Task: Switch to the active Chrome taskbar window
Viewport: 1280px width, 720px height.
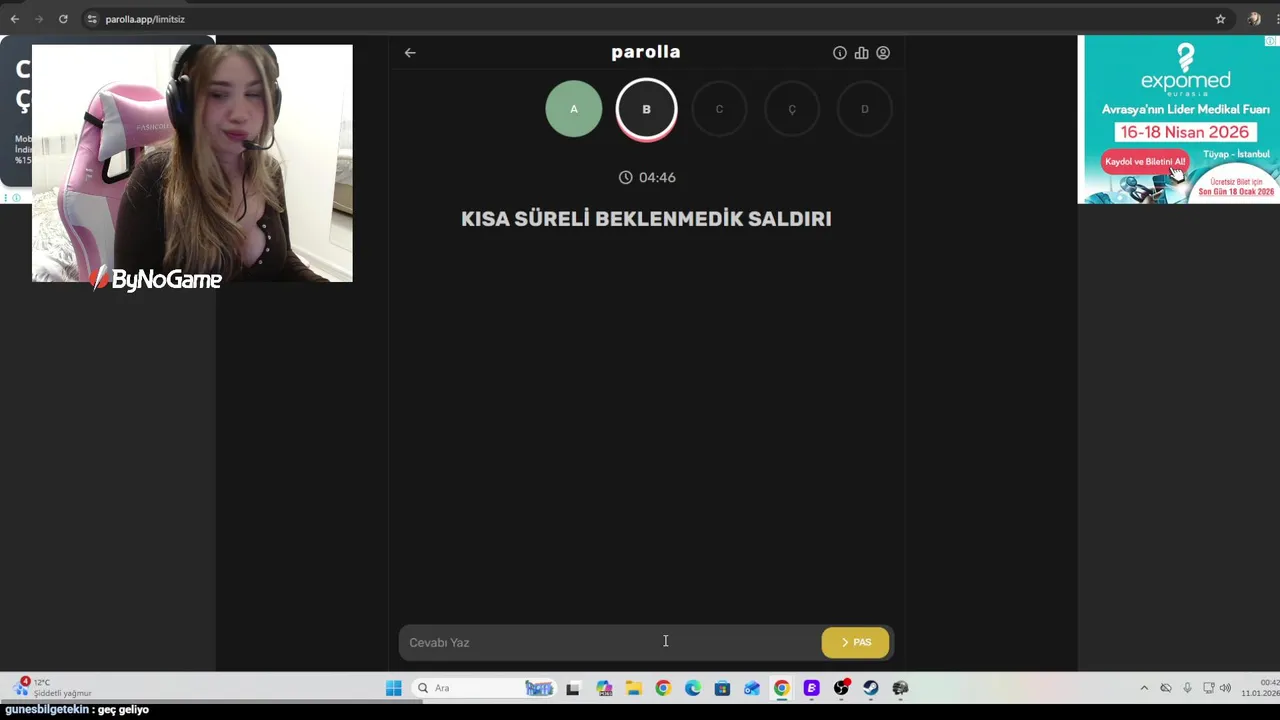Action: (x=782, y=688)
